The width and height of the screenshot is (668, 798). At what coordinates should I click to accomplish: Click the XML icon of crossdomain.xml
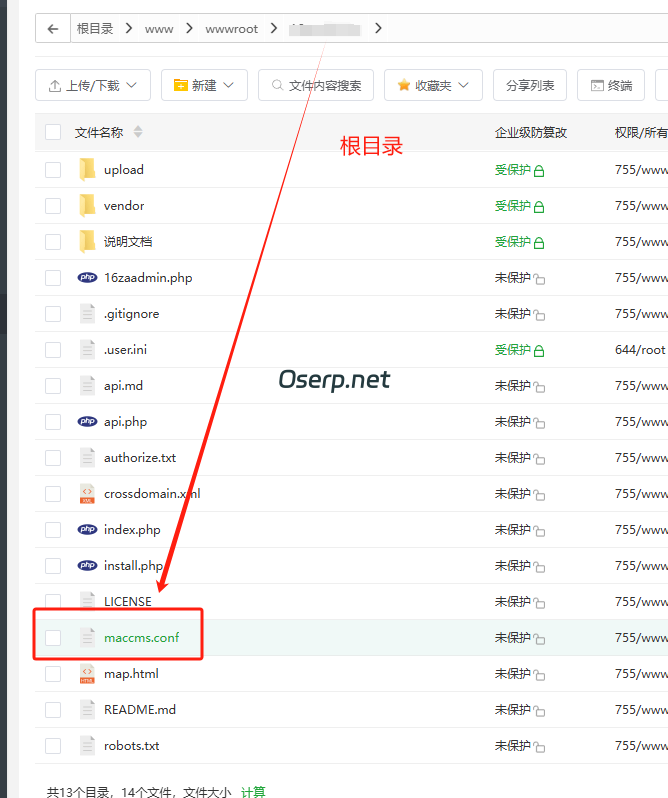[88, 494]
